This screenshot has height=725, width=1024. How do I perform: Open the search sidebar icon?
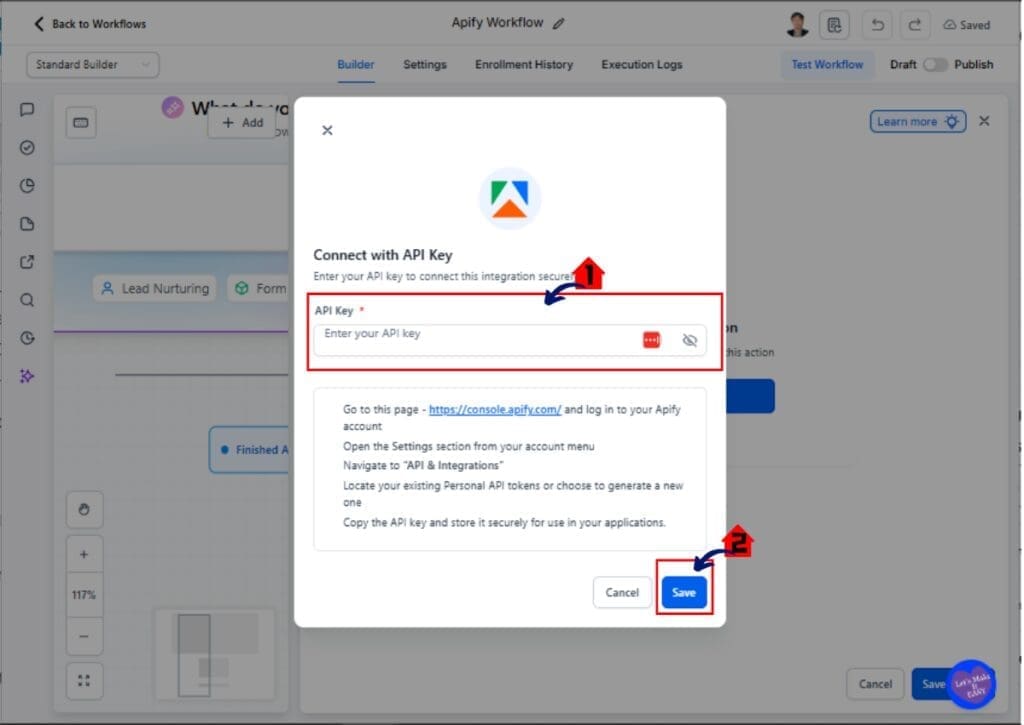click(27, 300)
